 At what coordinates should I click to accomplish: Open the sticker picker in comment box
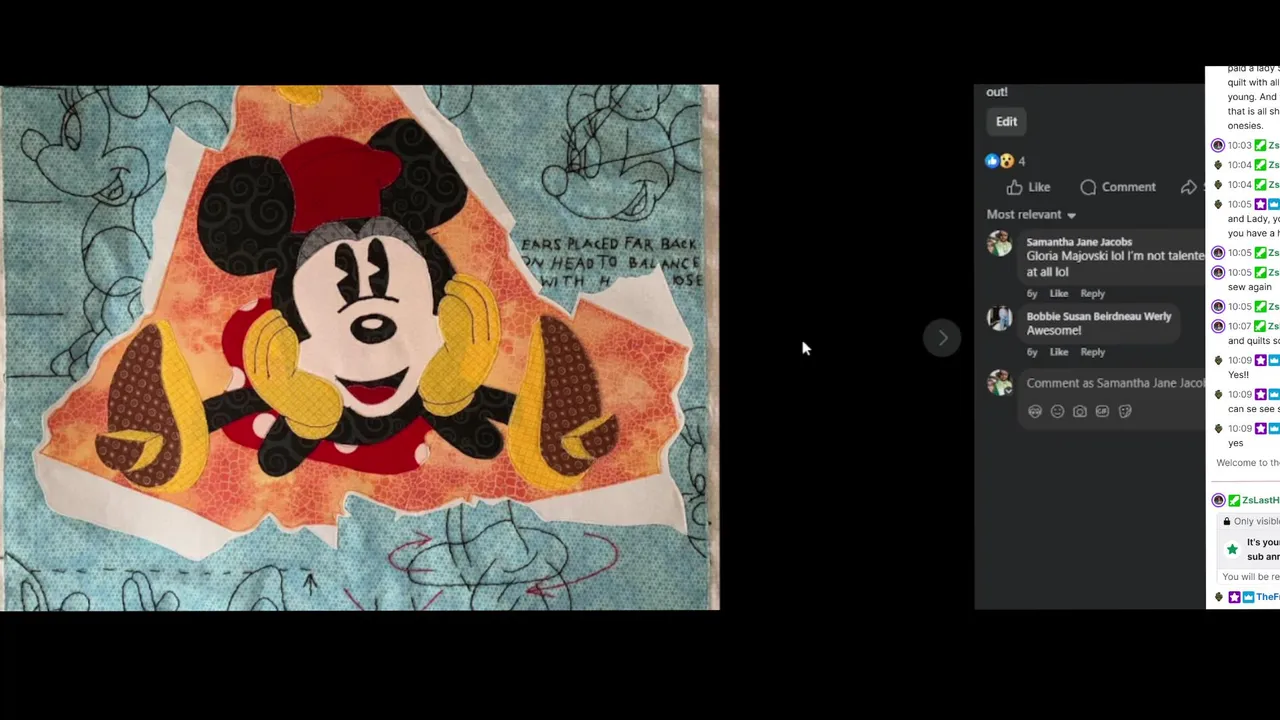(1125, 411)
